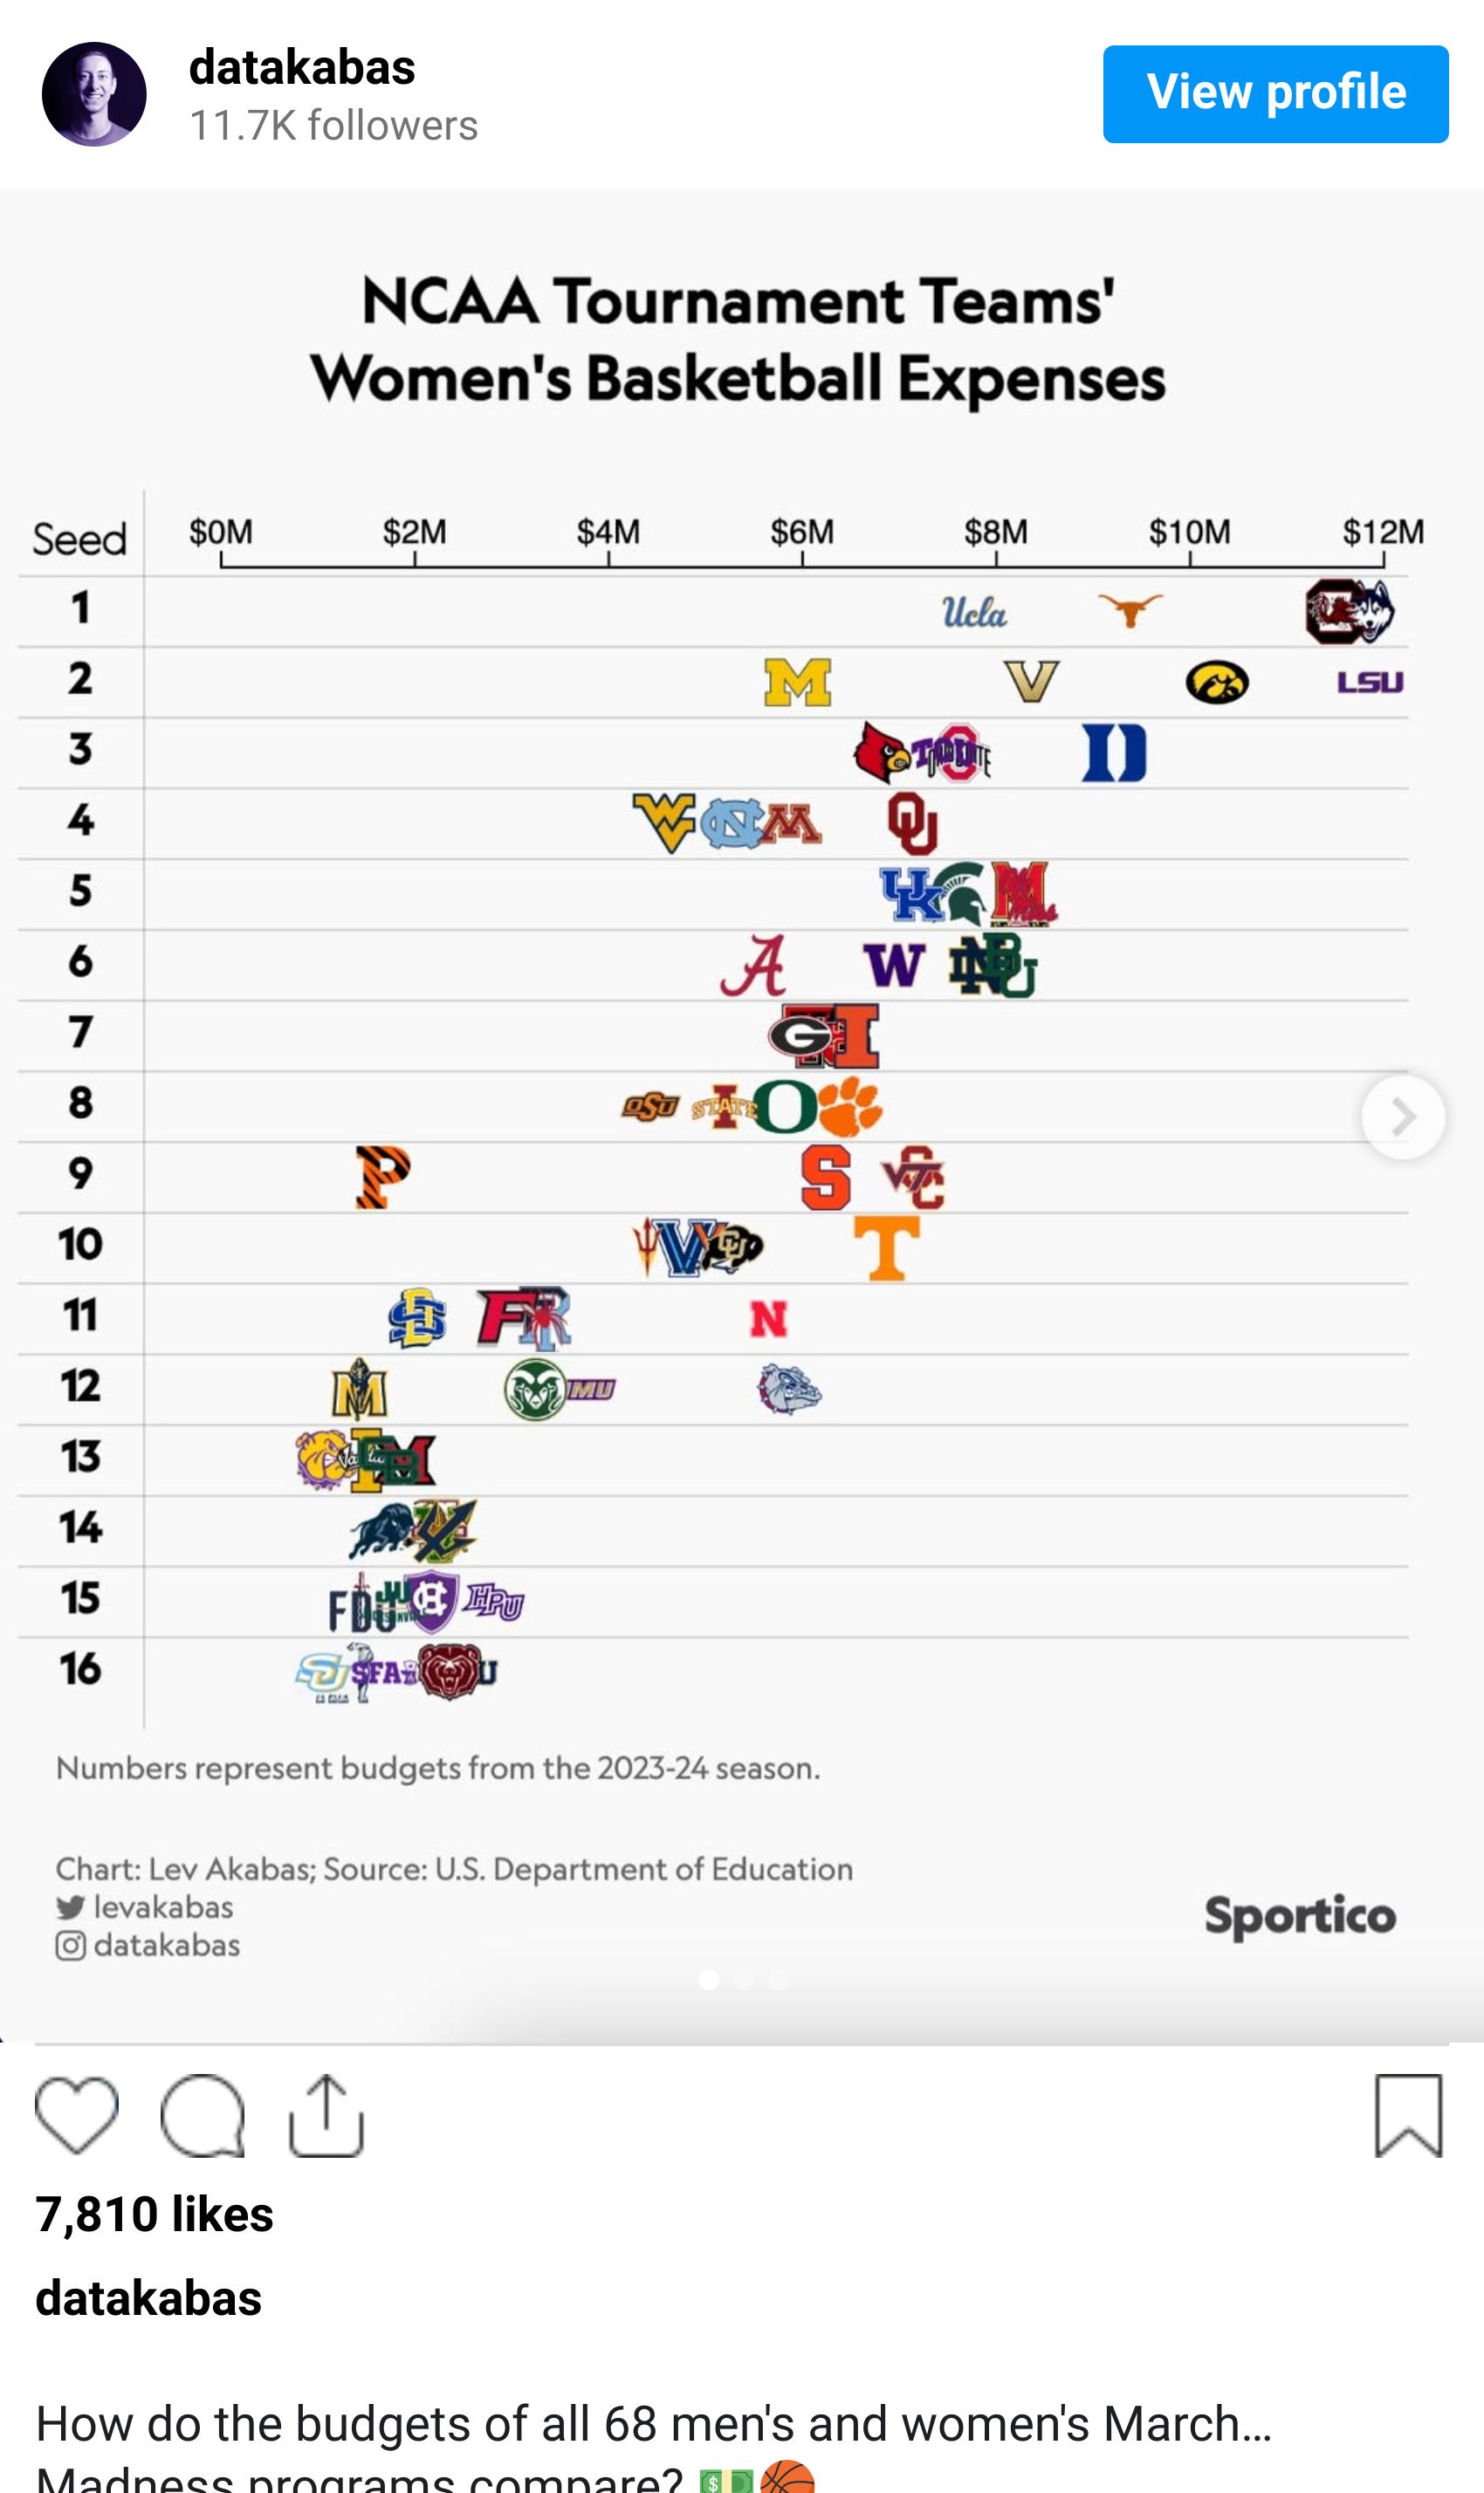Click the datakabas name above the caption
Screen dimensions: 1484x2493
coord(148,2298)
